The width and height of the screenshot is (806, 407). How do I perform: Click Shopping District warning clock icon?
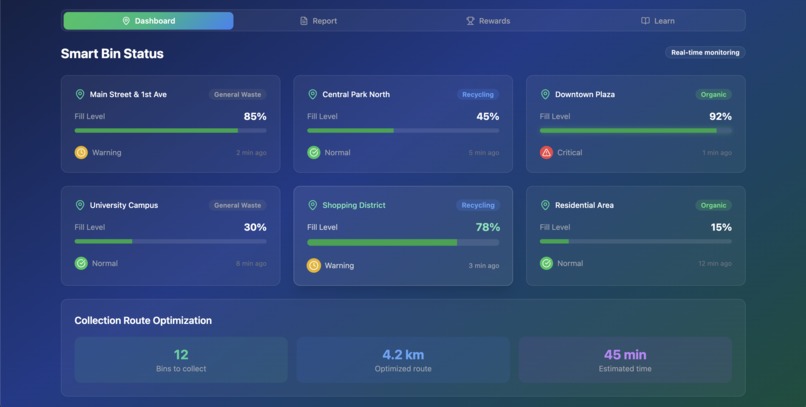coord(314,266)
